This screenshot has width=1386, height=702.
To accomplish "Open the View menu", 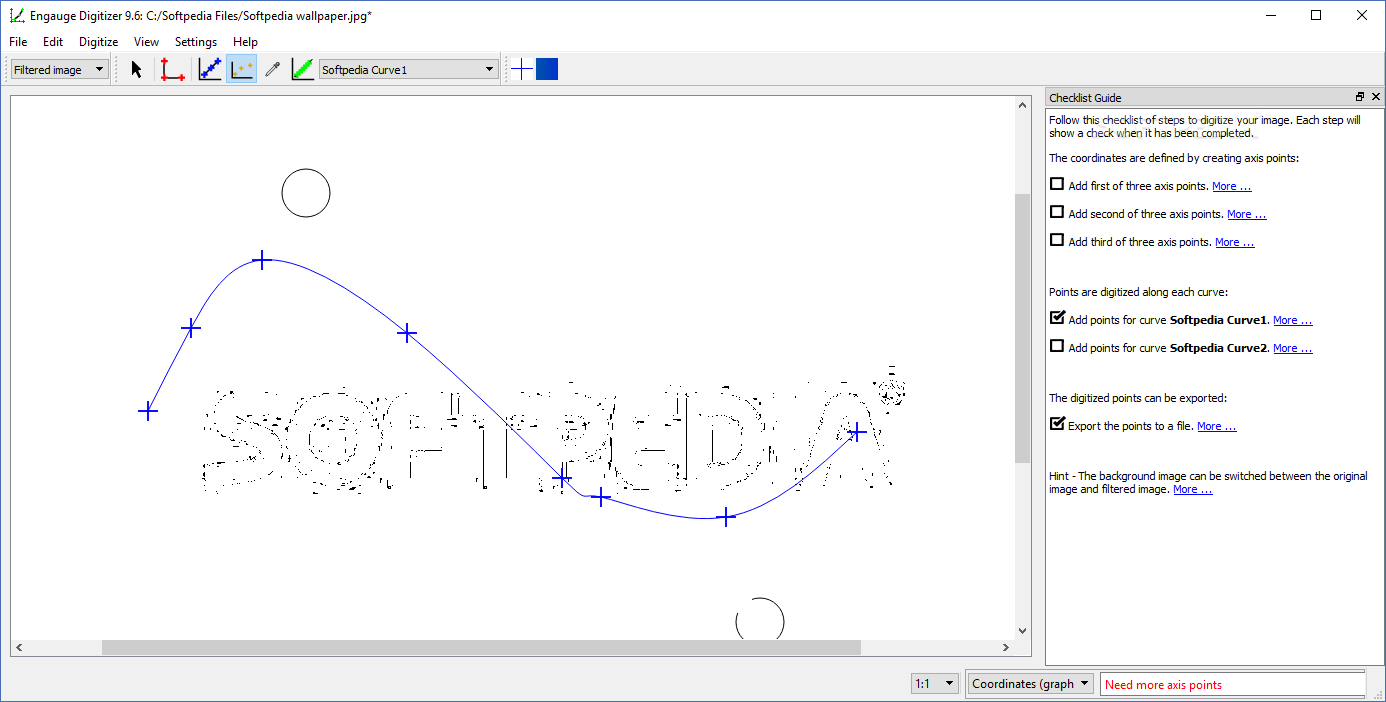I will pos(146,42).
